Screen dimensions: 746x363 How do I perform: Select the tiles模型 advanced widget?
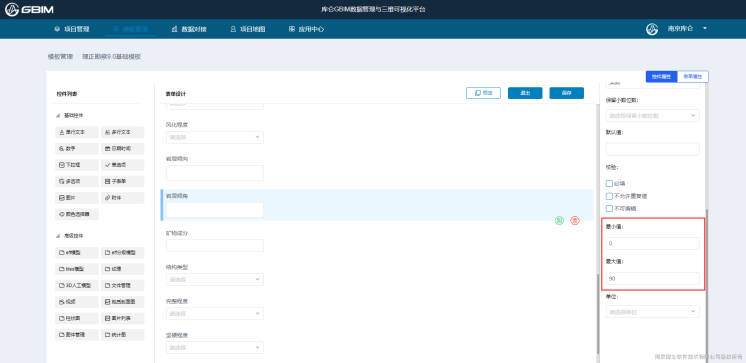(77, 269)
